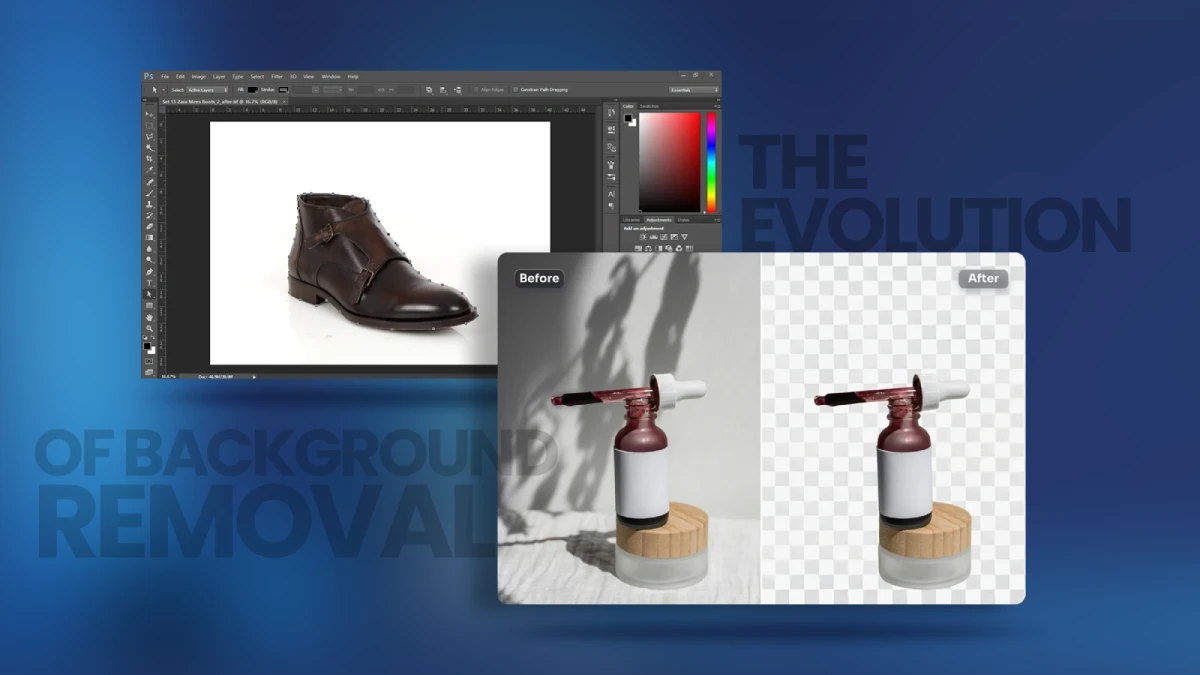The image size is (1200, 675).
Task: Select the Hand tool
Action: point(150,317)
